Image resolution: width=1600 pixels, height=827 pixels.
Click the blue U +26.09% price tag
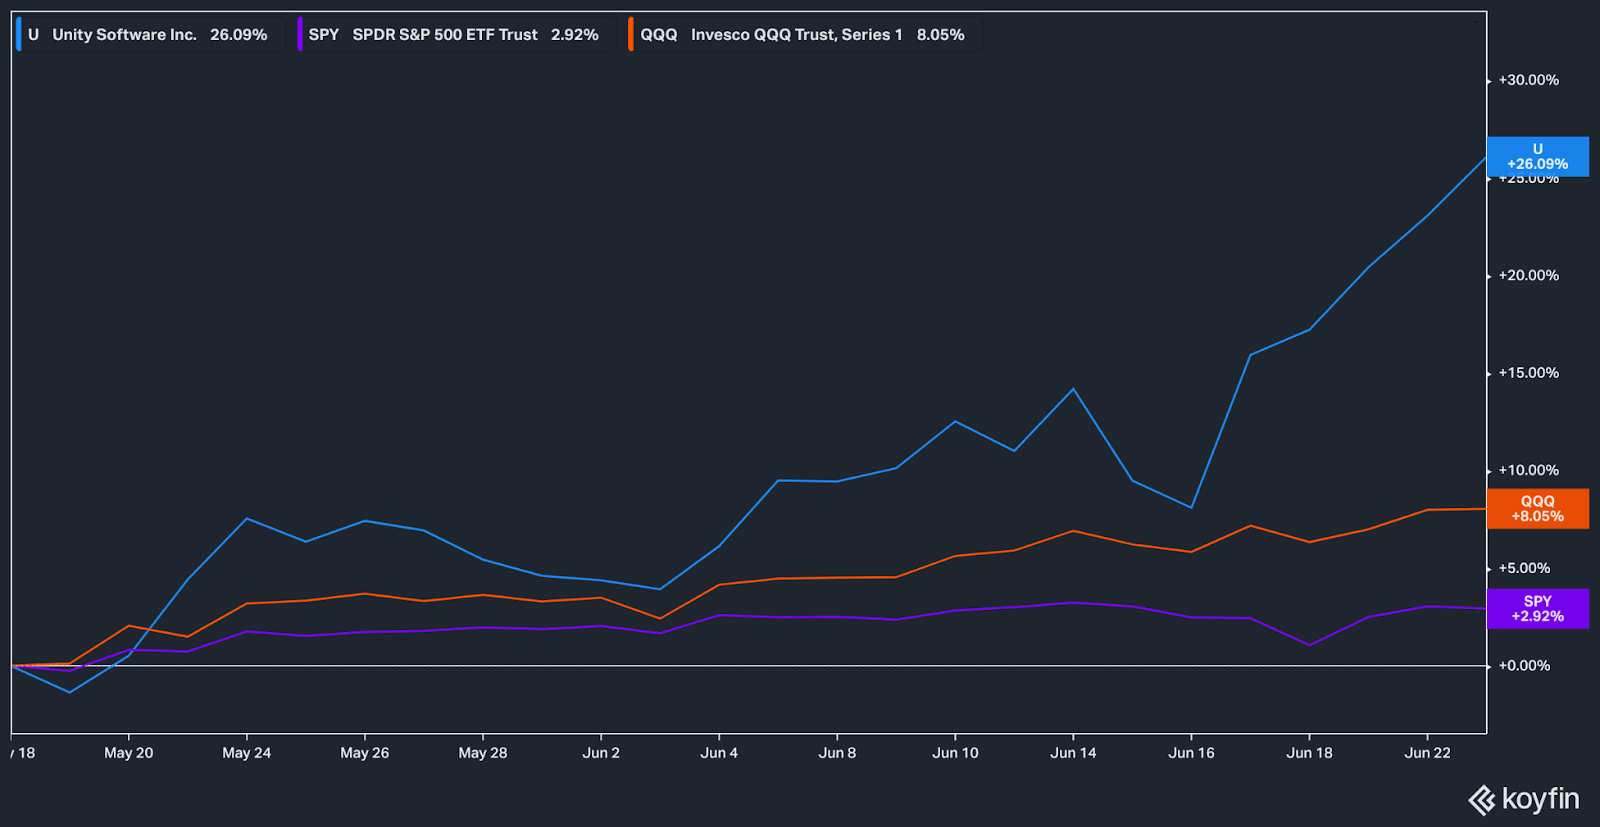click(1538, 157)
